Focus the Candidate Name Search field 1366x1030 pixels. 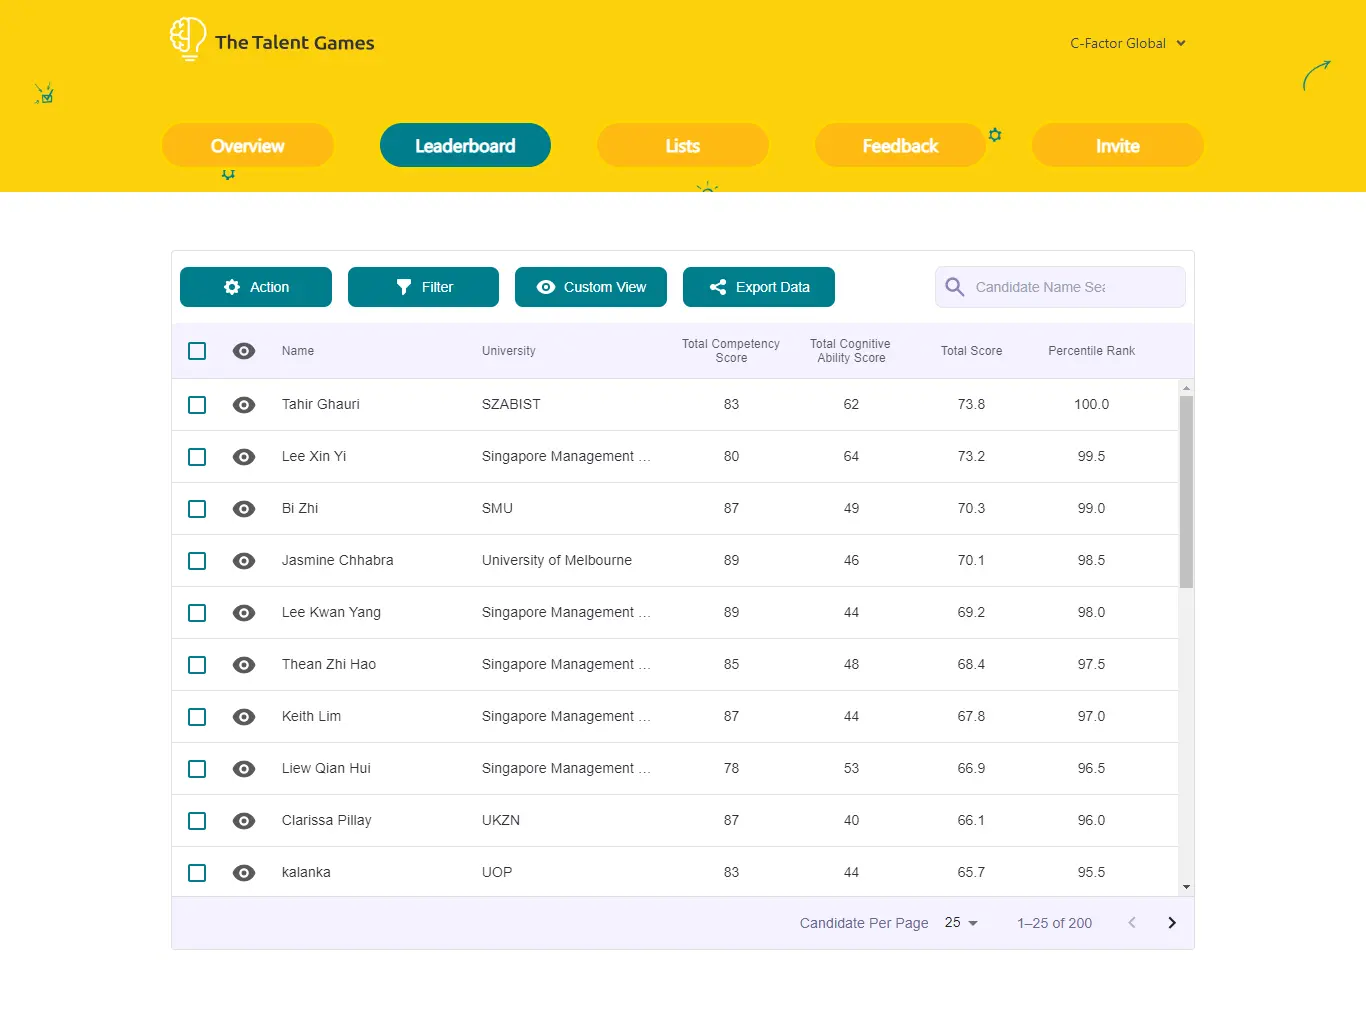1060,287
